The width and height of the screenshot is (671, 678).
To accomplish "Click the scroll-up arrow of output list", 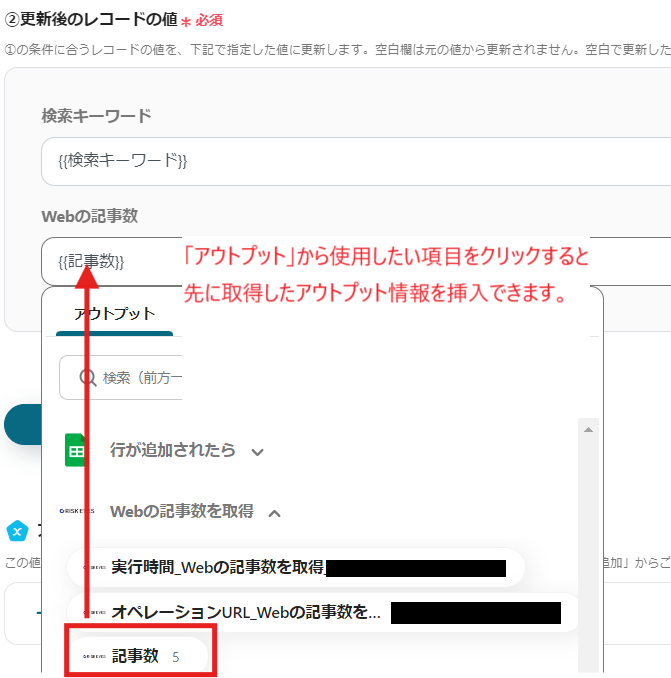I will (588, 430).
